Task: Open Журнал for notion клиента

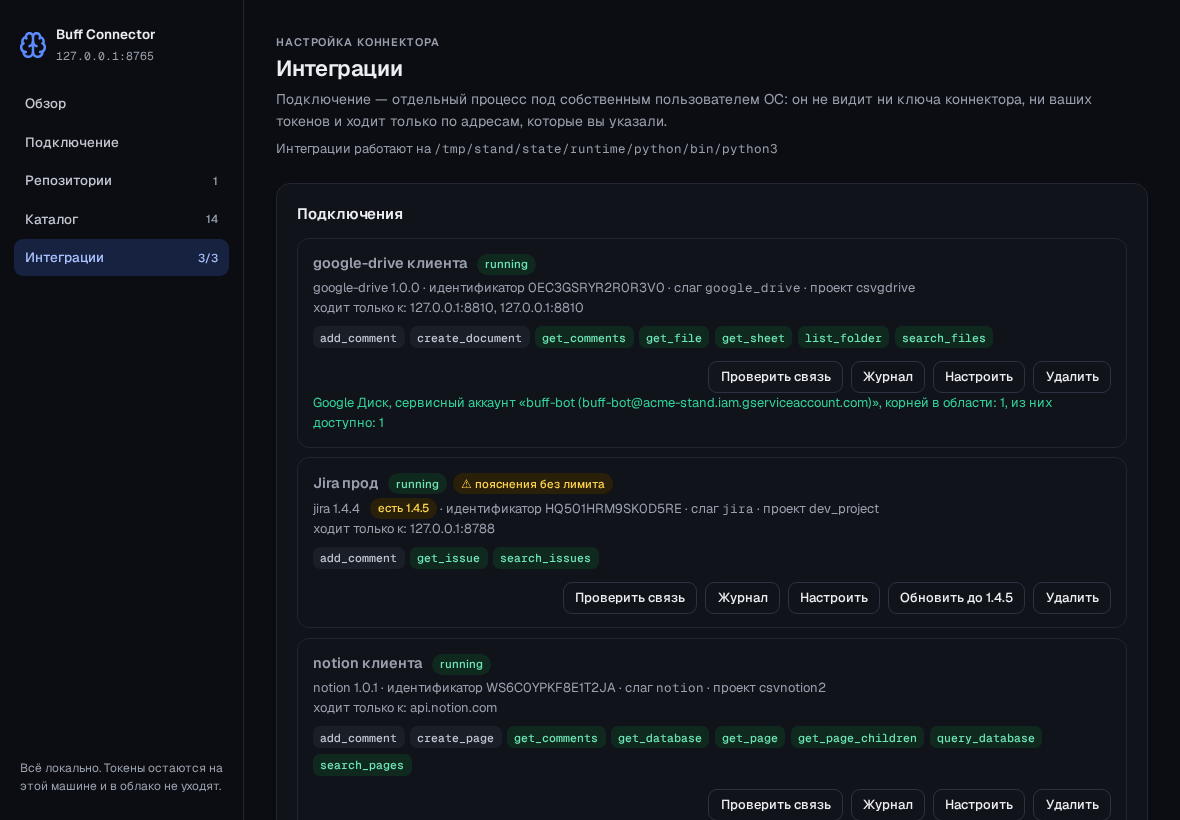Action: point(887,804)
